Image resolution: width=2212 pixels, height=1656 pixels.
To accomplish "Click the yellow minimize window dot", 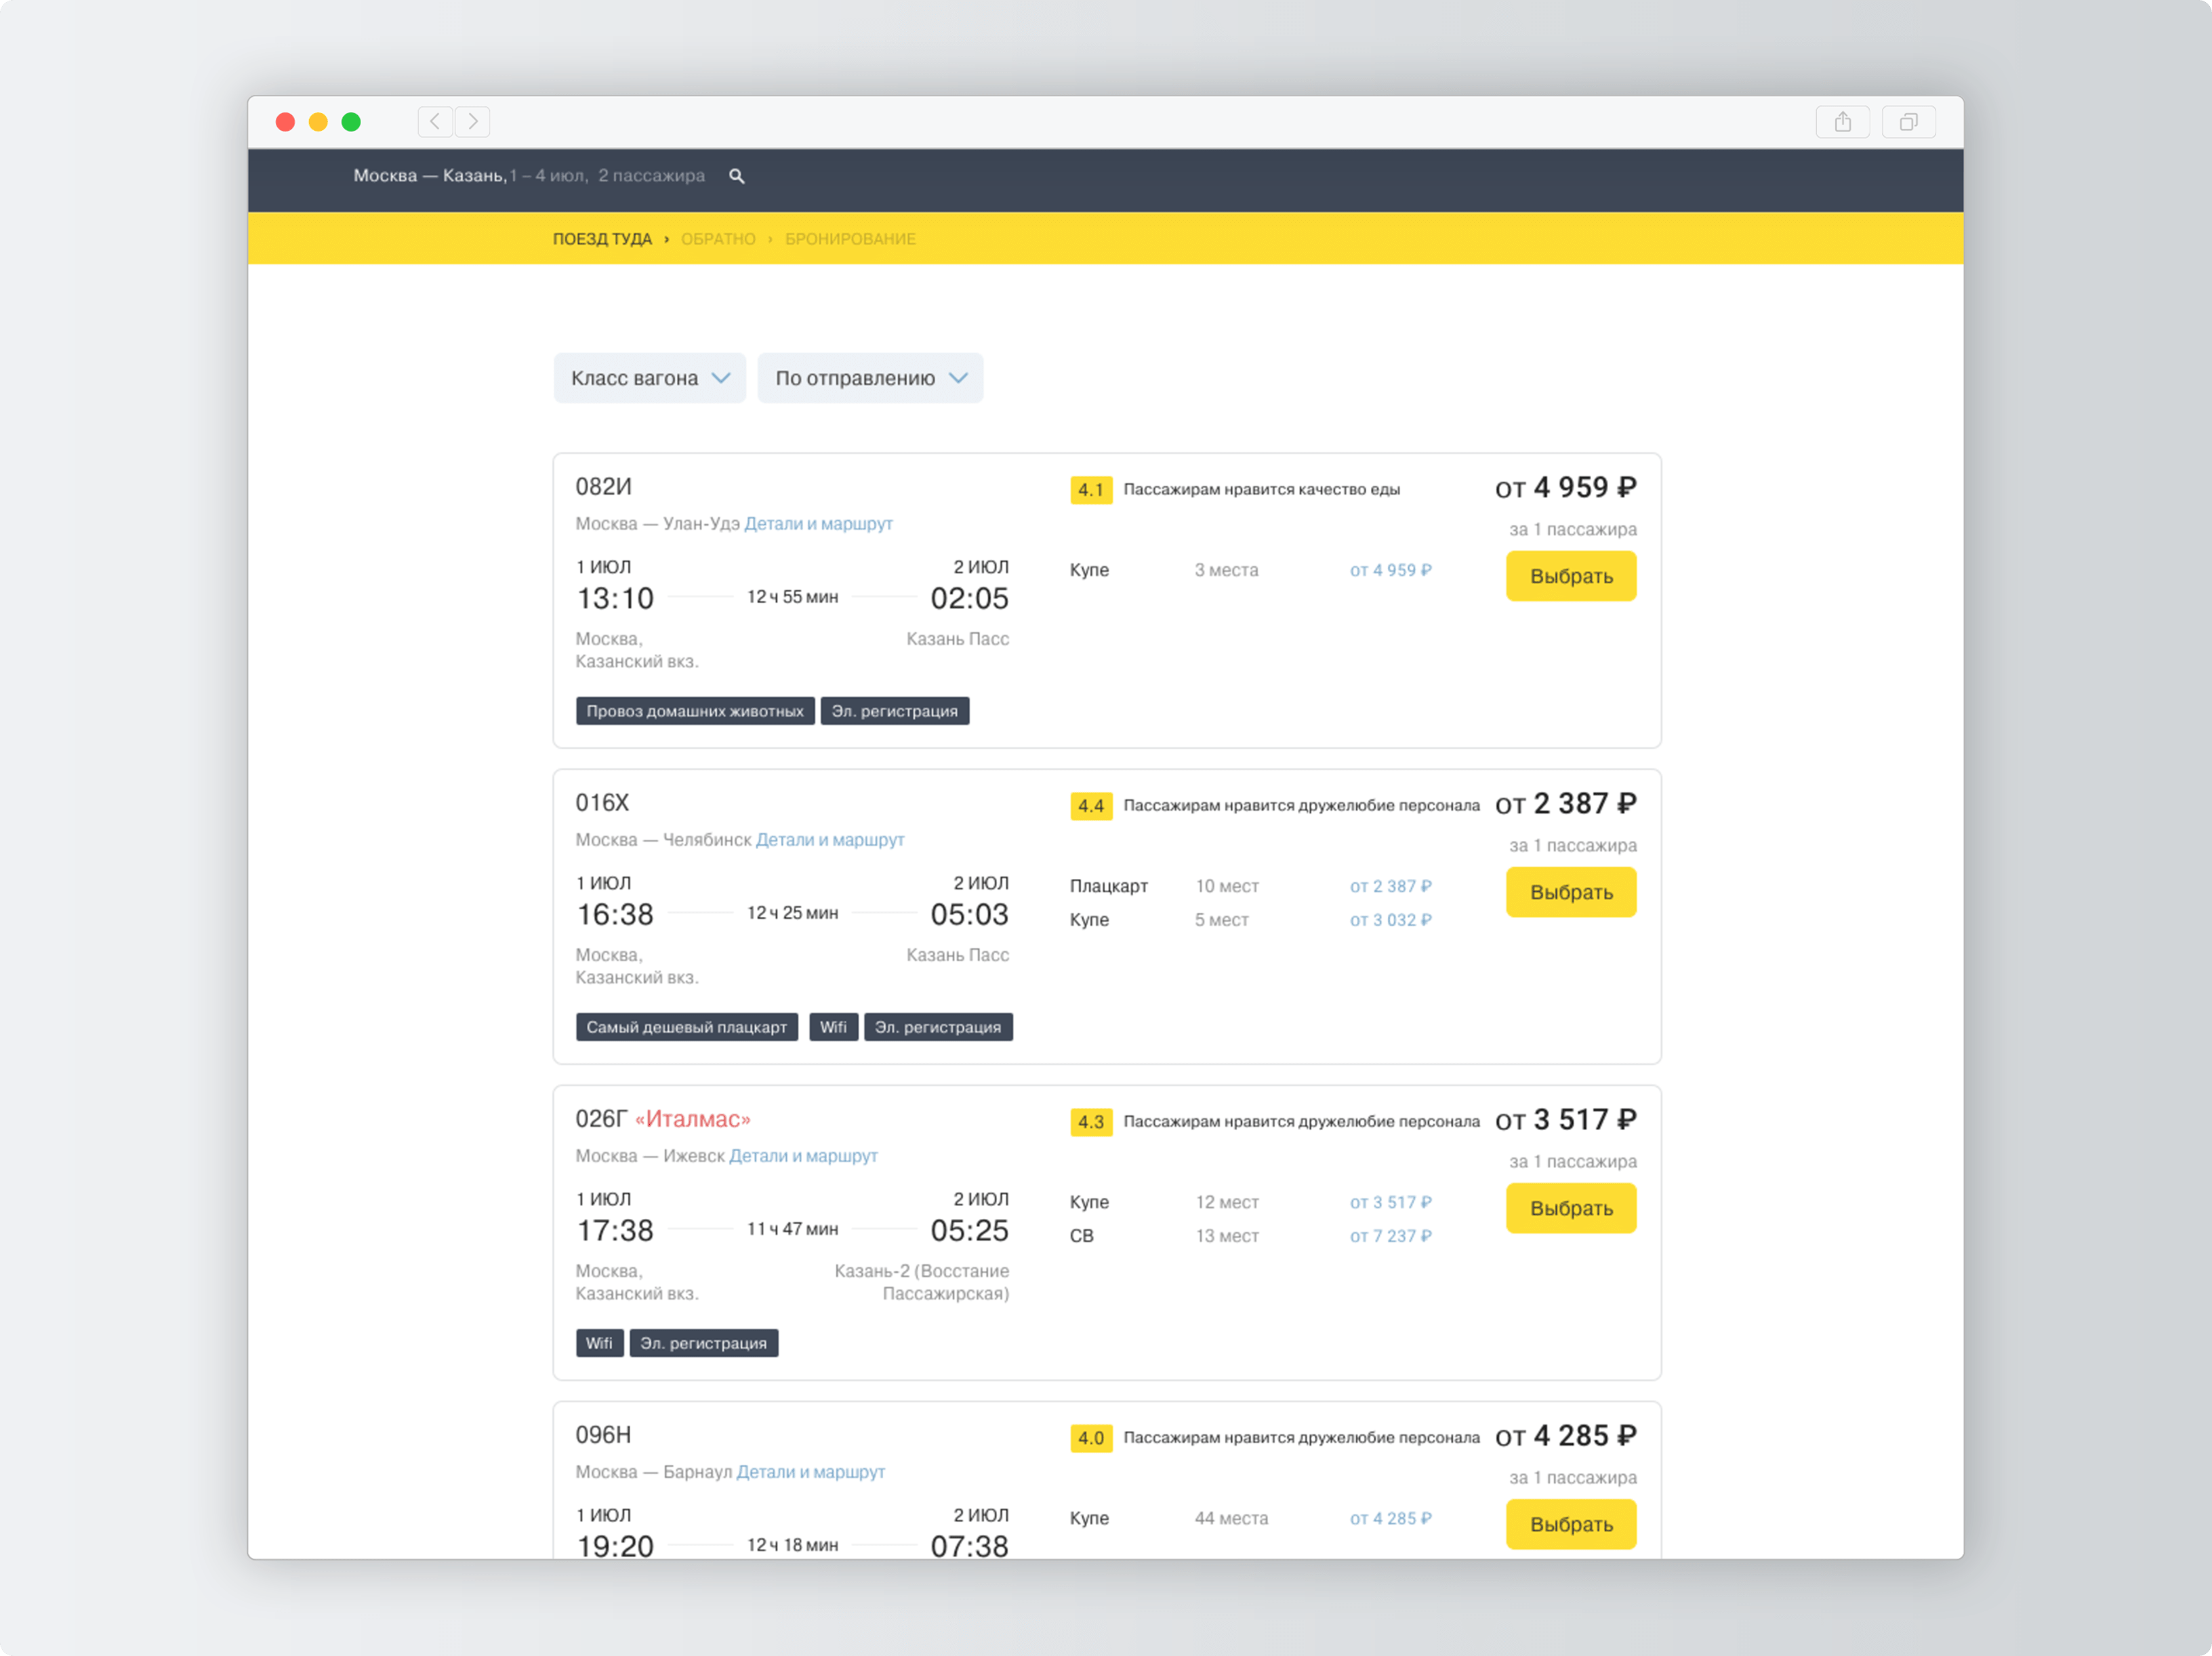I will coord(318,122).
